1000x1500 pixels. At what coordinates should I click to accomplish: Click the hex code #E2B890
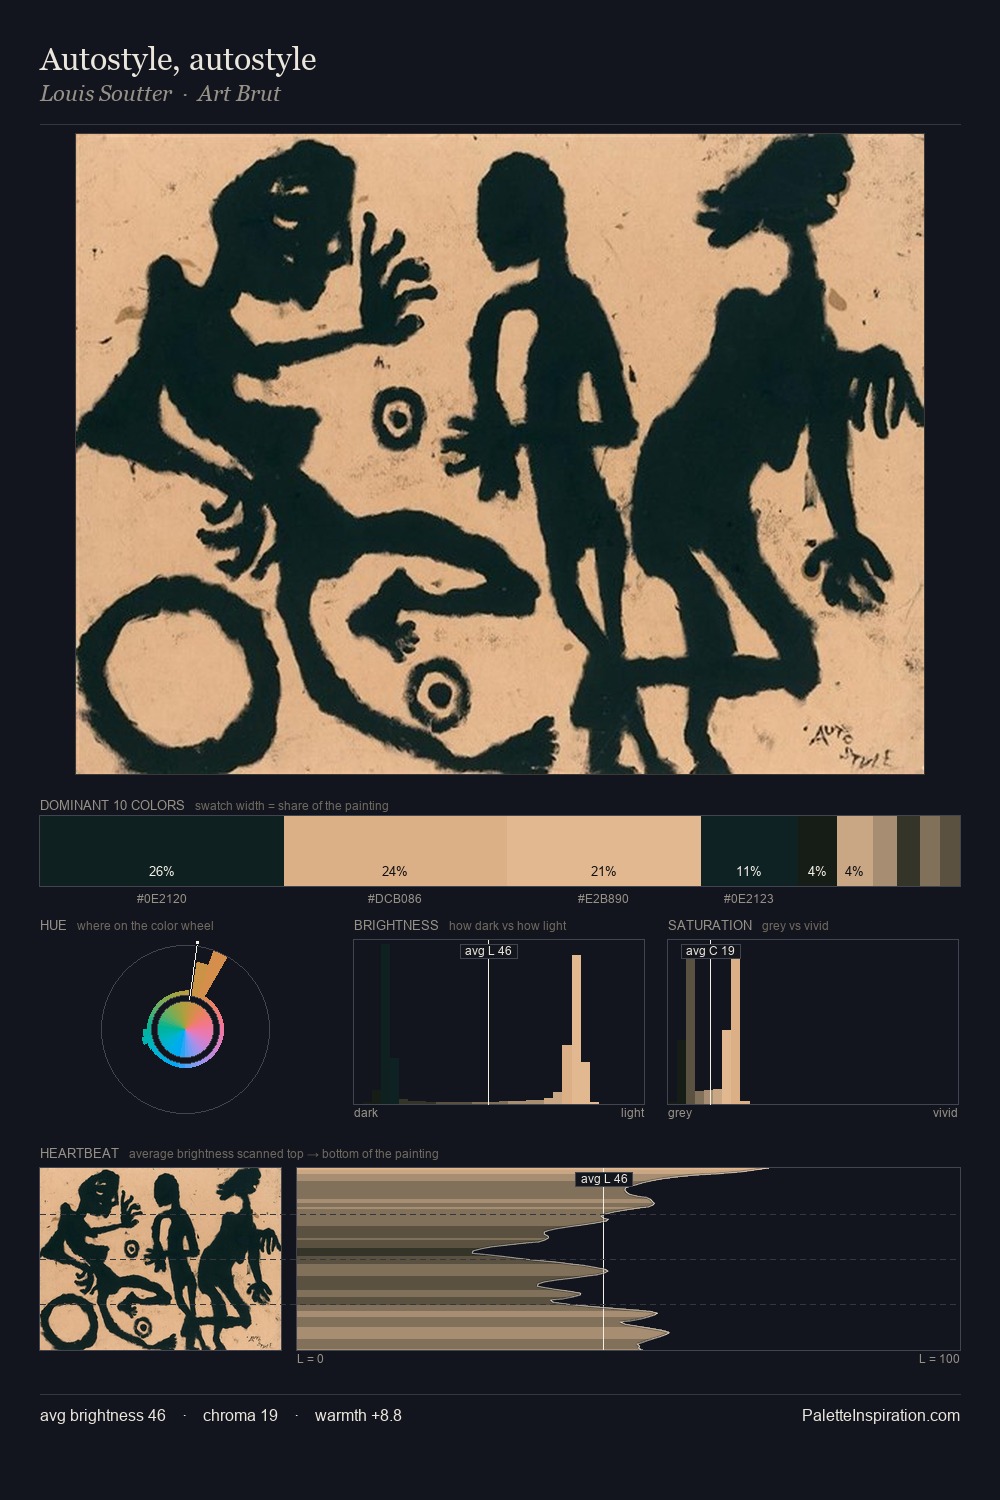pyautogui.click(x=604, y=899)
